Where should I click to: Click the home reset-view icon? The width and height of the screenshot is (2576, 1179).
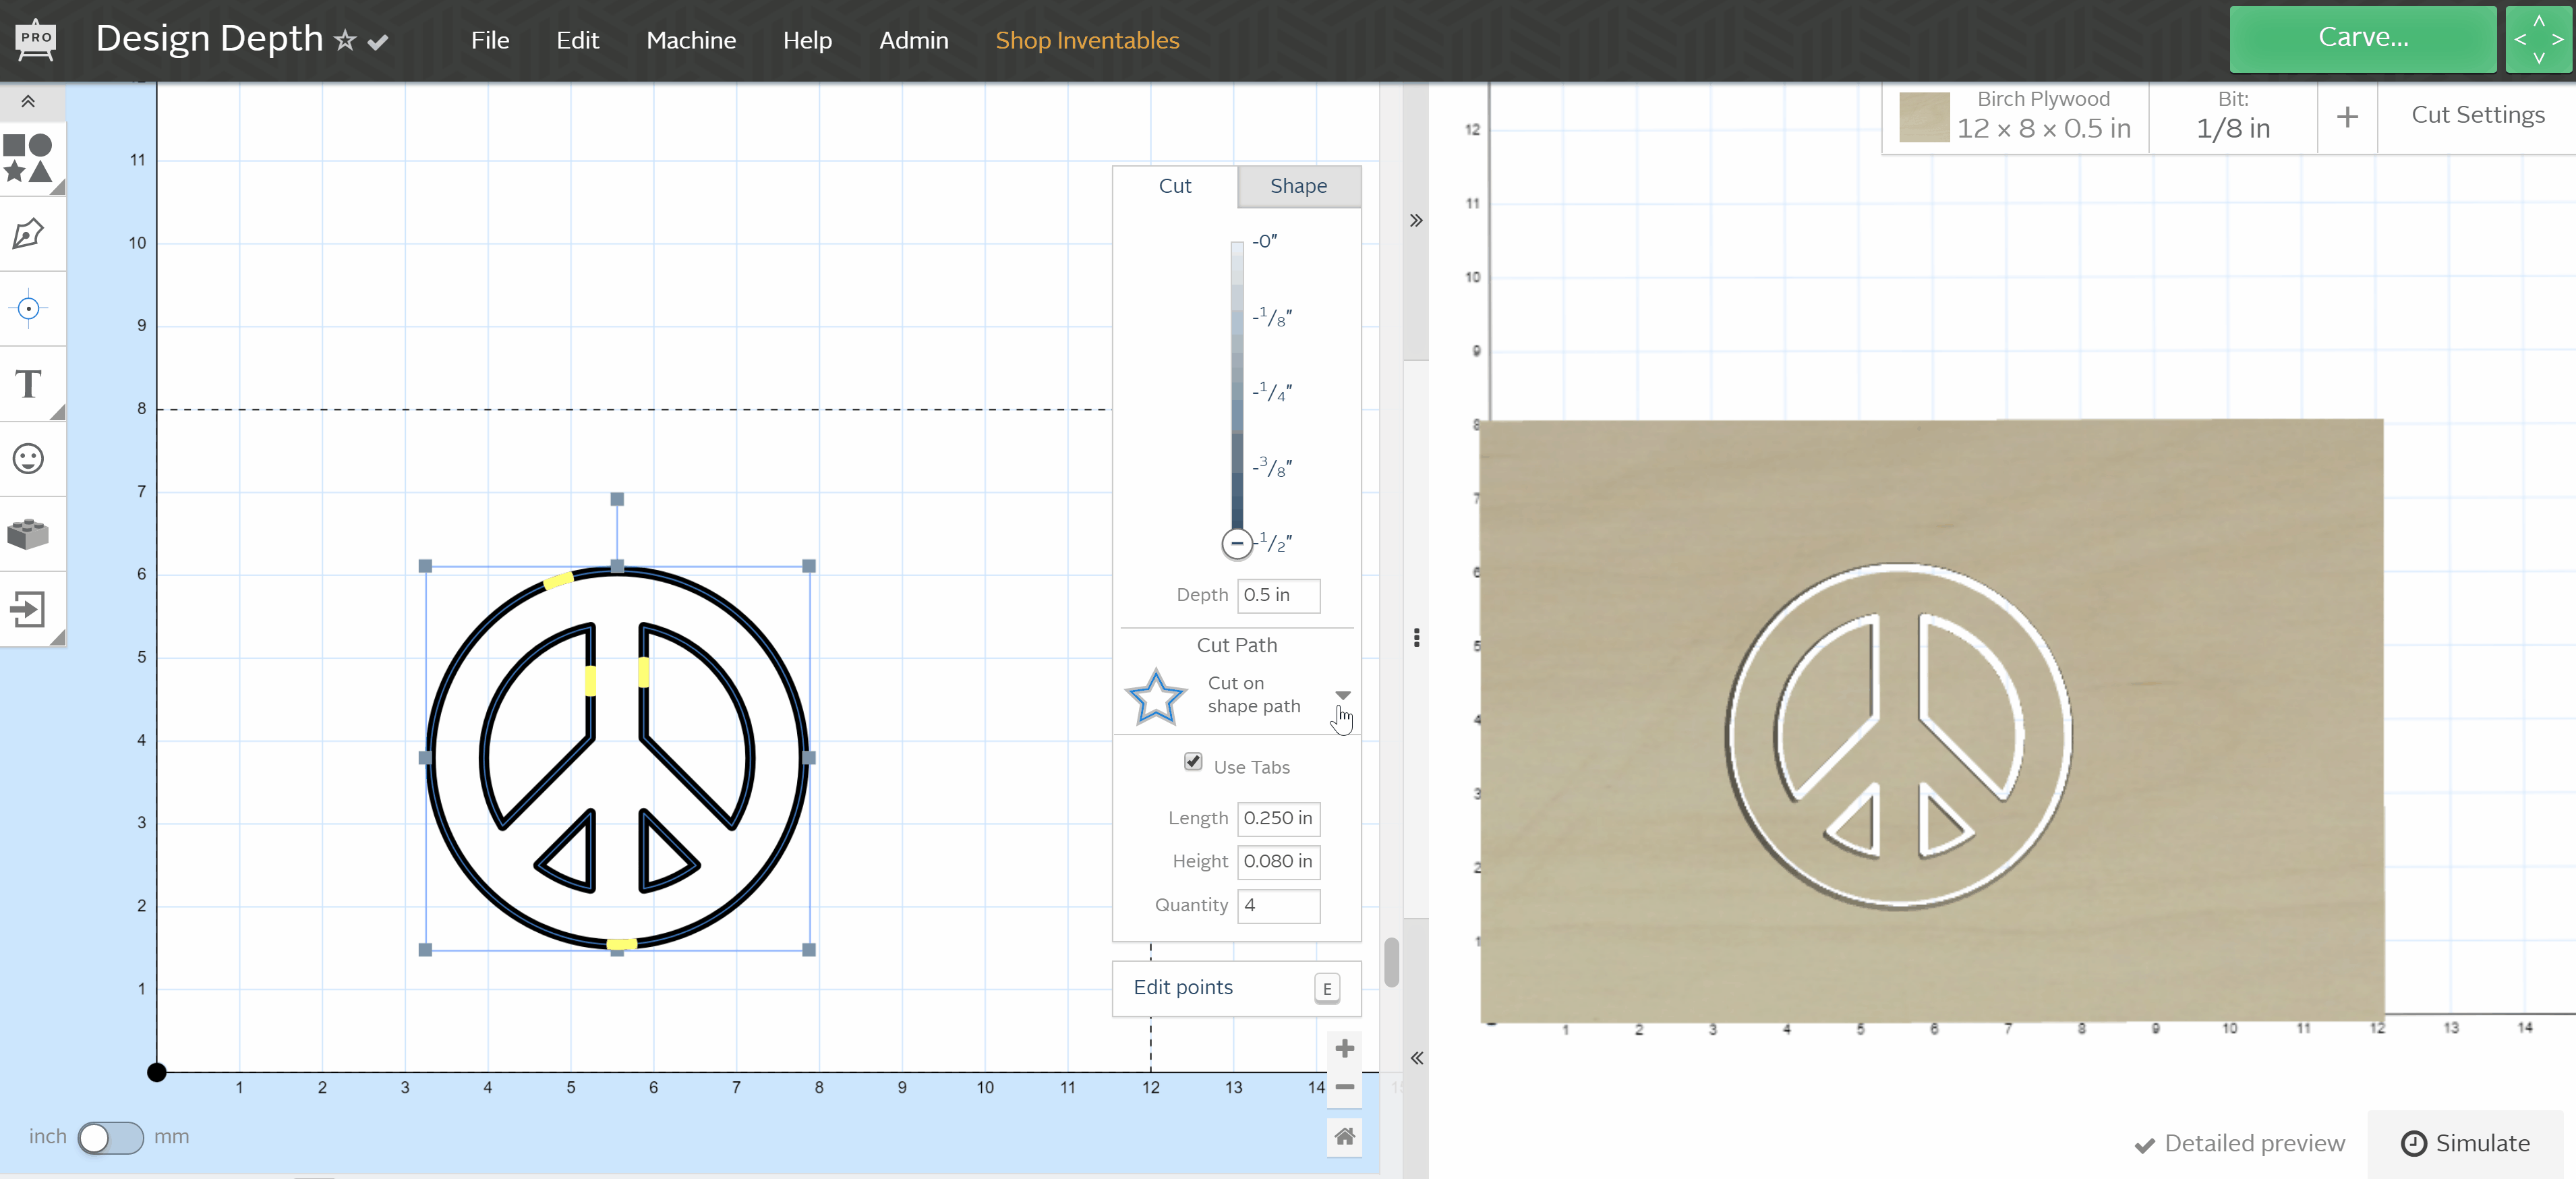coord(1344,1136)
